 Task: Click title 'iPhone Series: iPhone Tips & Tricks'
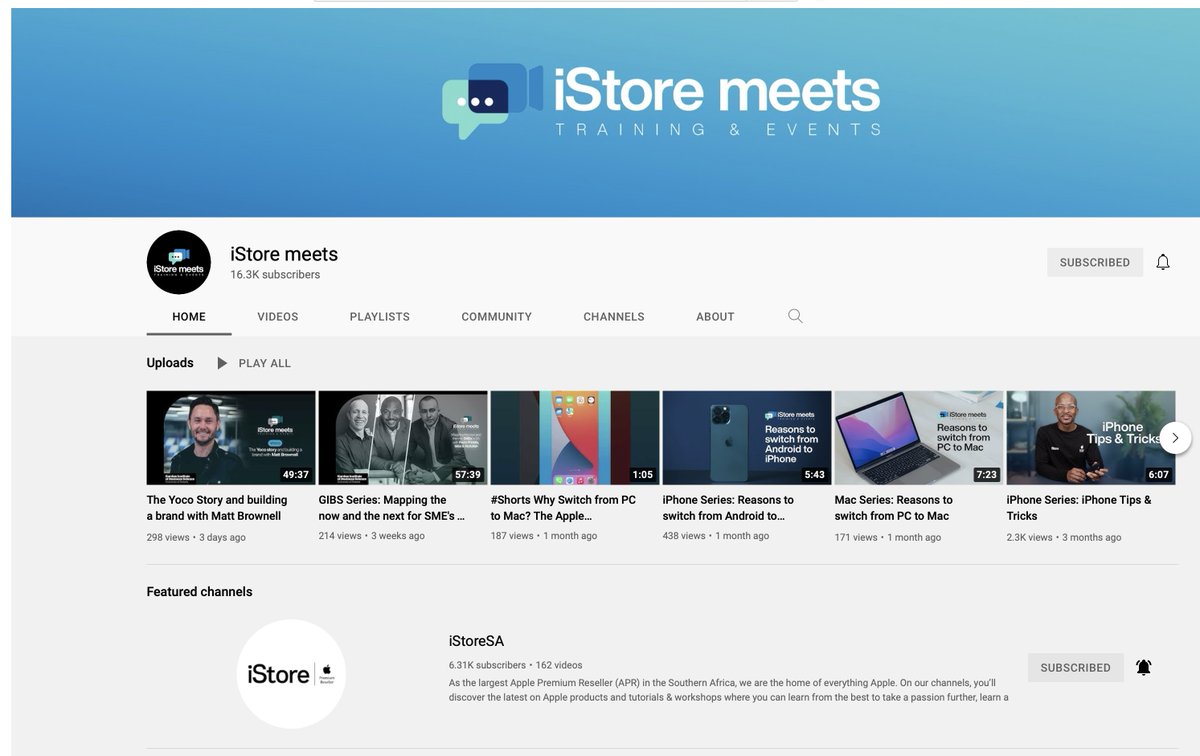tap(1079, 508)
